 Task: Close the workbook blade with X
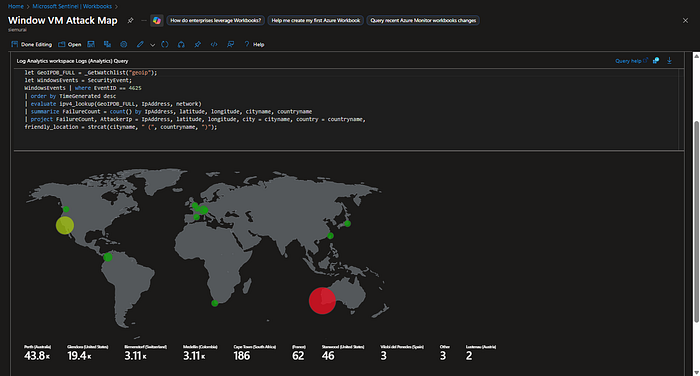tap(685, 21)
